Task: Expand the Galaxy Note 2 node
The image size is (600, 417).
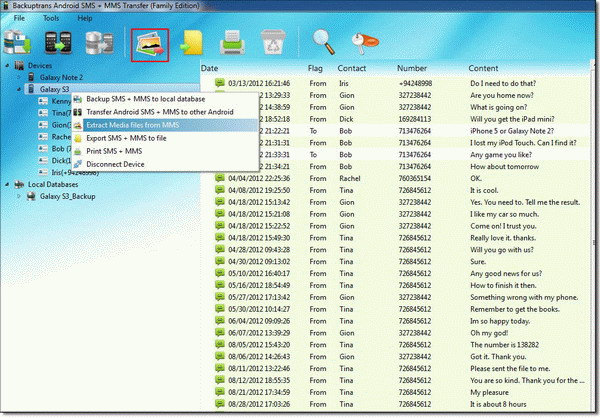Action: point(19,78)
